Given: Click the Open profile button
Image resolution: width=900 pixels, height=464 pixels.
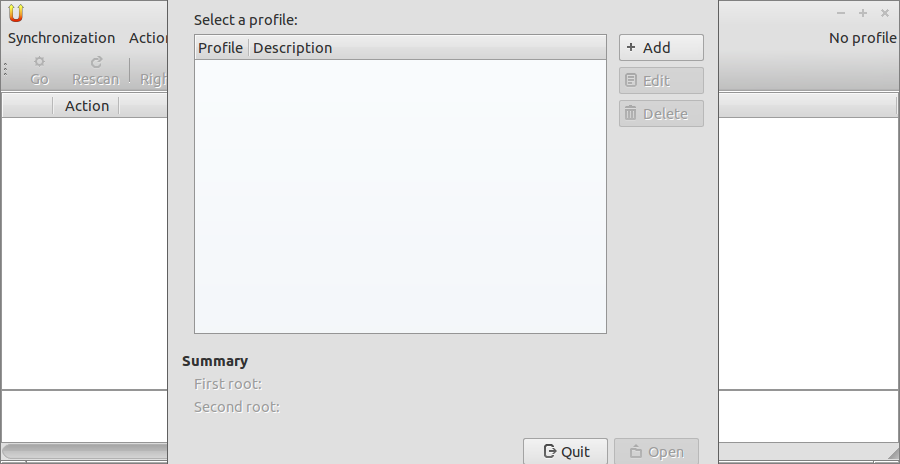Looking at the screenshot, I should point(657,451).
